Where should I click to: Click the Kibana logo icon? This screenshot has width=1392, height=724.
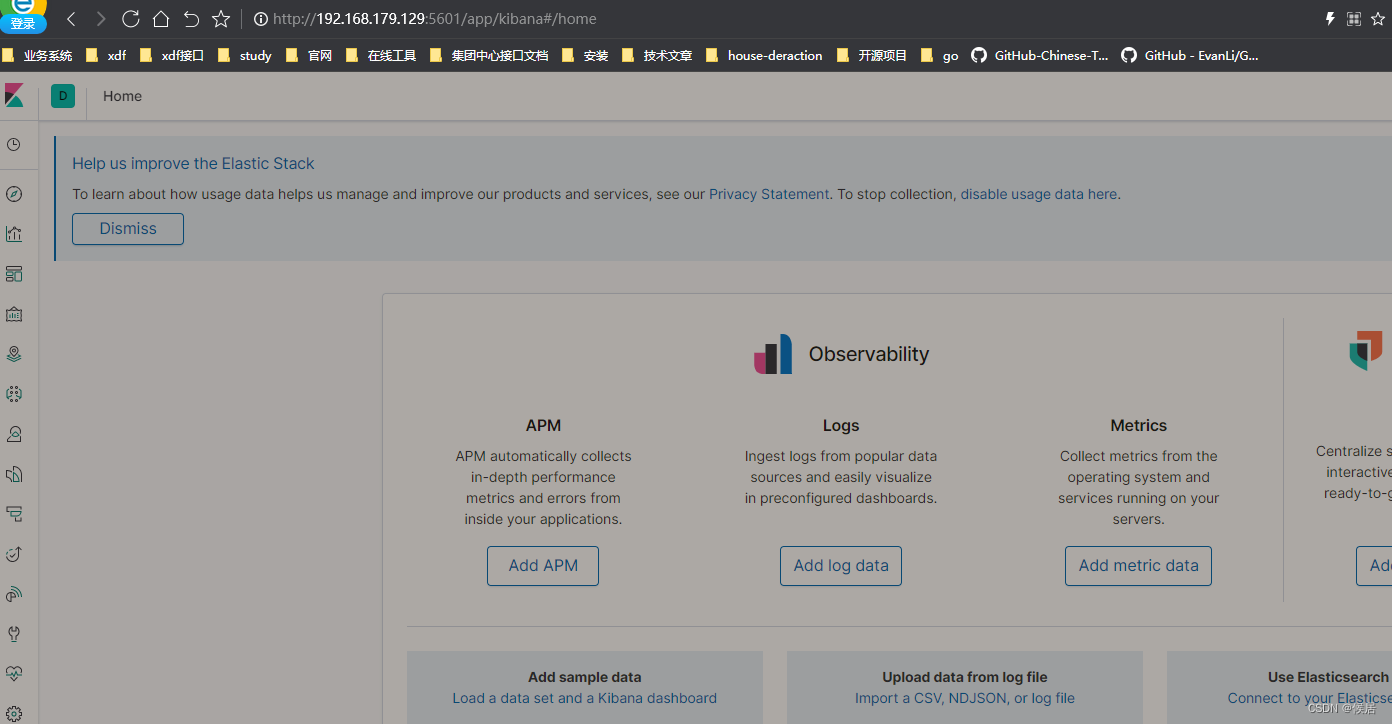(14, 96)
